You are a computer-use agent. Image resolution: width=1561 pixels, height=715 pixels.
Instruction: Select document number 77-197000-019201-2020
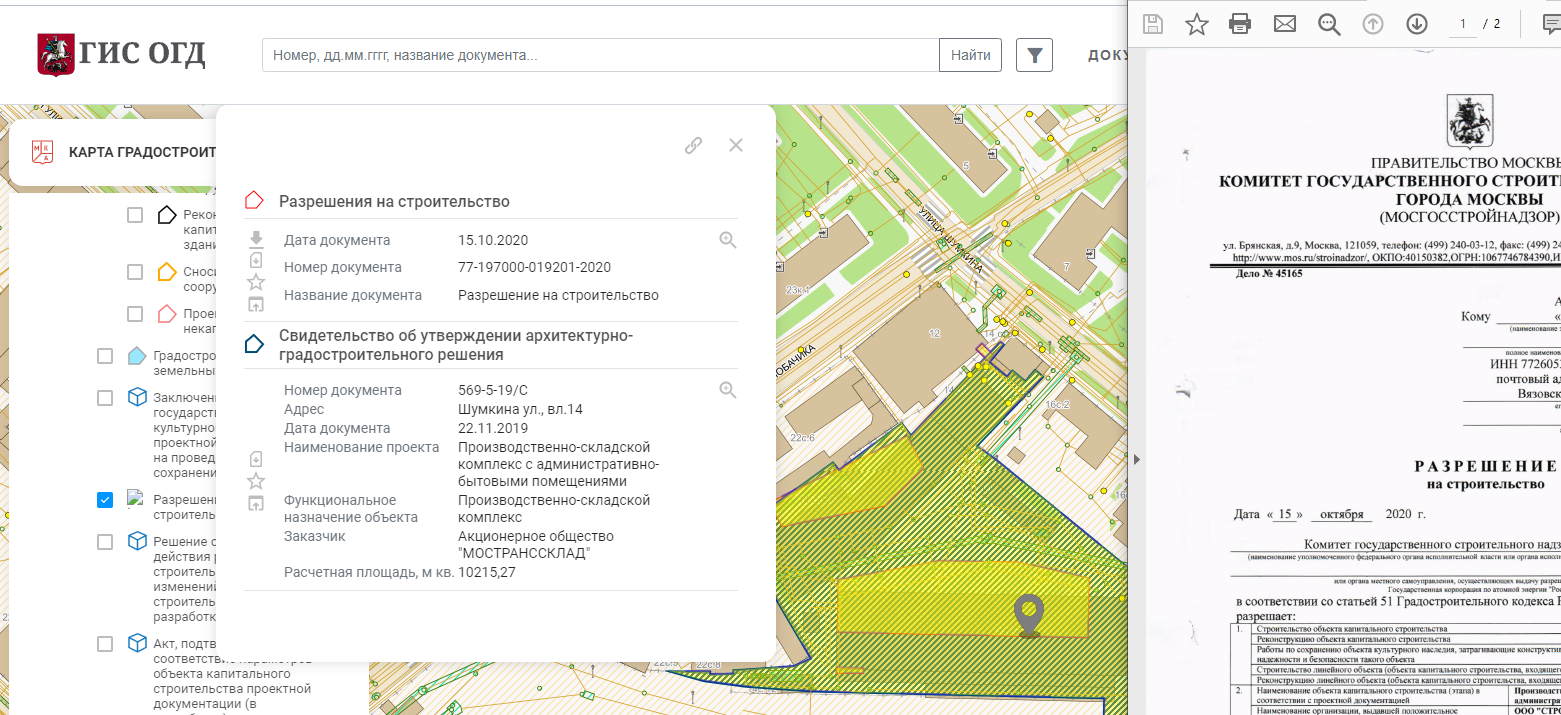pyautogui.click(x=534, y=267)
